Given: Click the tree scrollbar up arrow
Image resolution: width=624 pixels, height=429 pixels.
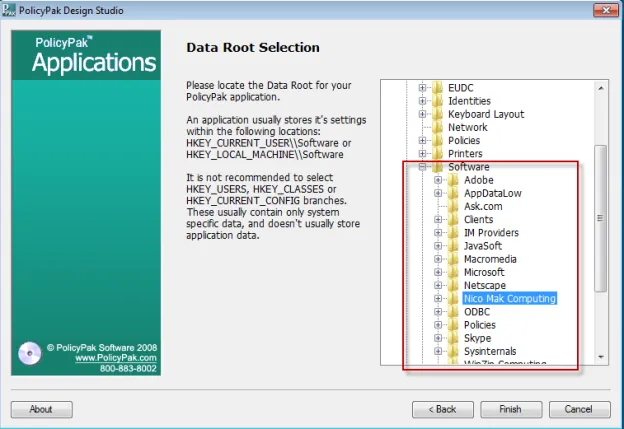Looking at the screenshot, I should (x=601, y=88).
